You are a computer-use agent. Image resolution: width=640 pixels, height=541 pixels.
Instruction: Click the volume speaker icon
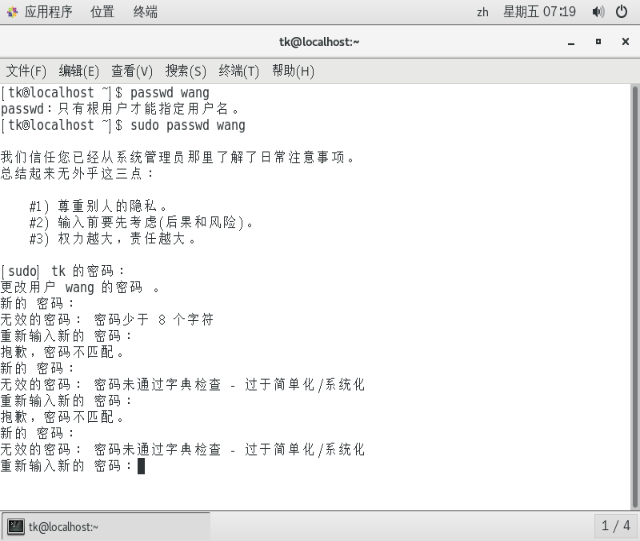(598, 12)
